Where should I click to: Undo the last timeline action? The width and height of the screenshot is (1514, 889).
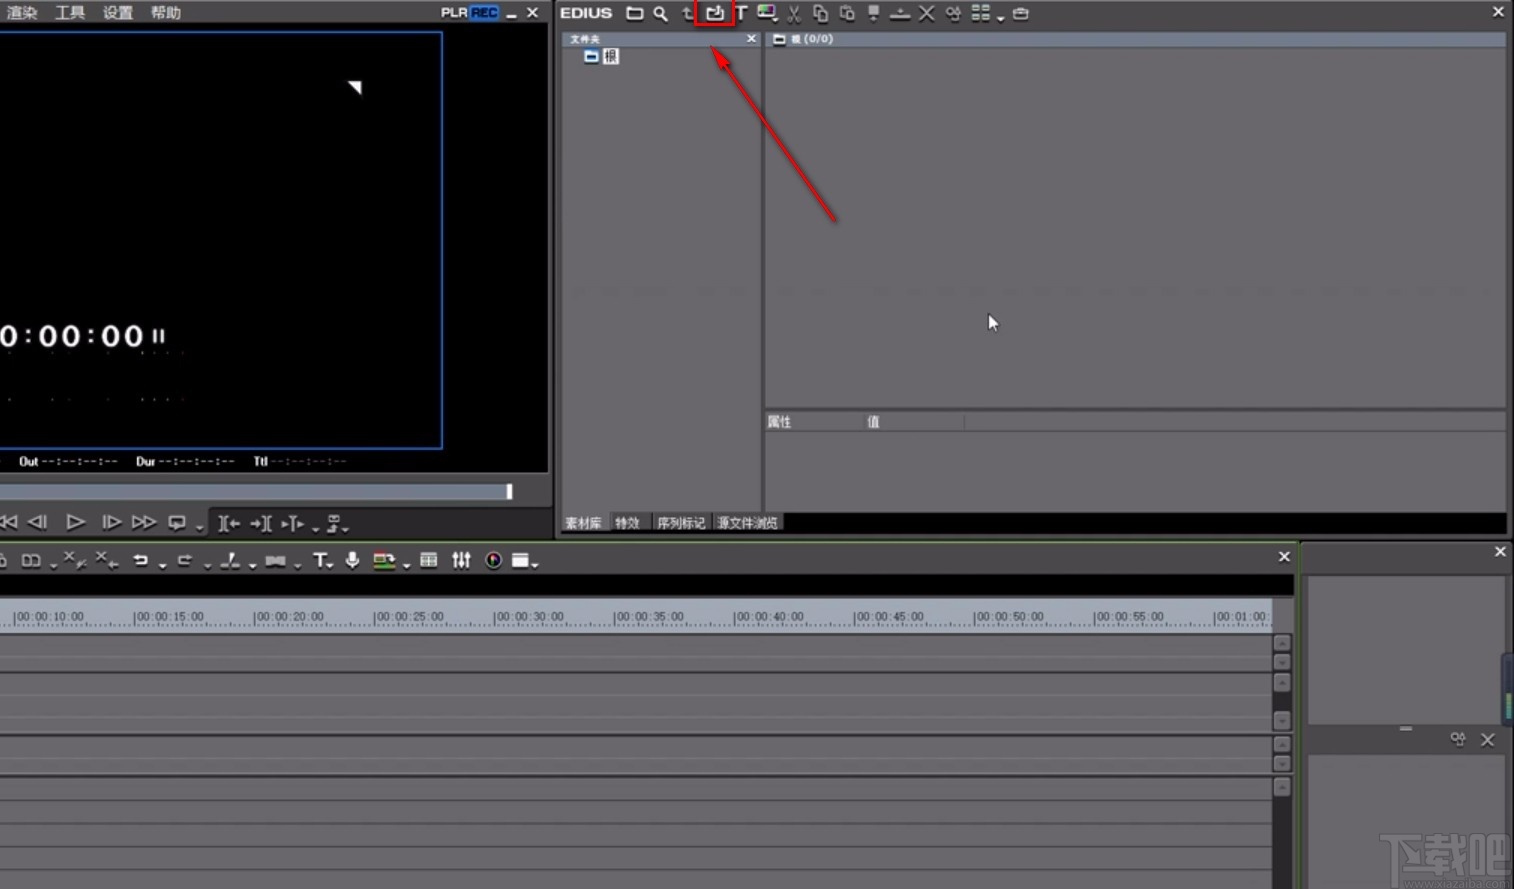click(x=141, y=560)
